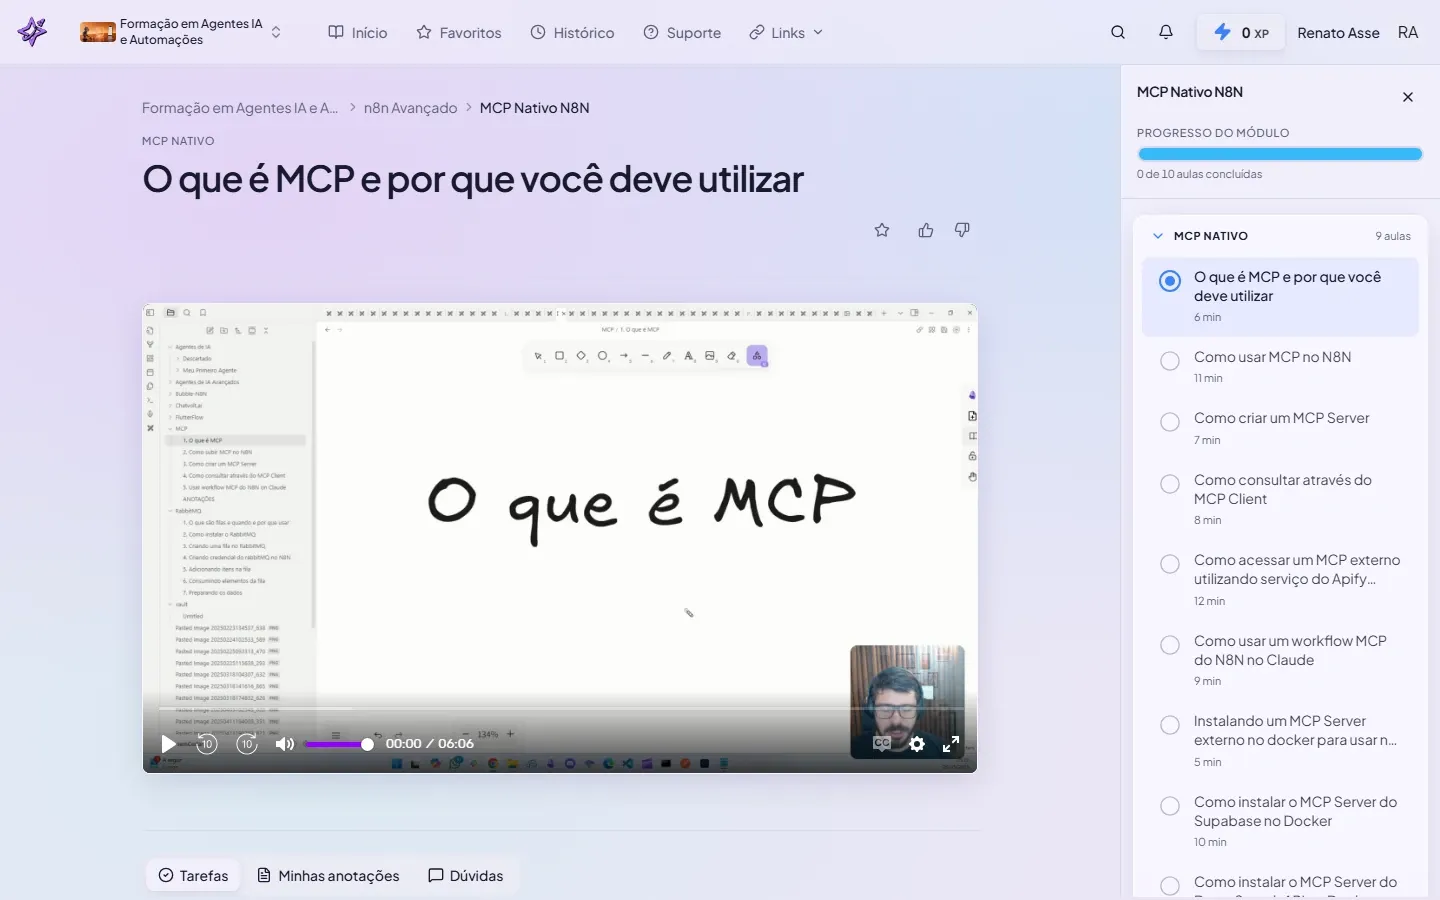
Task: Open Renato Asse profile name
Action: coord(1338,33)
